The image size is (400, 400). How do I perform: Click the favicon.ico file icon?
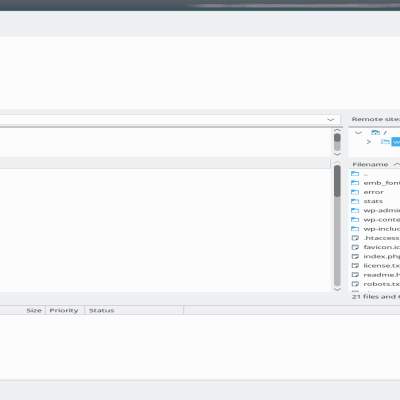tap(355, 247)
